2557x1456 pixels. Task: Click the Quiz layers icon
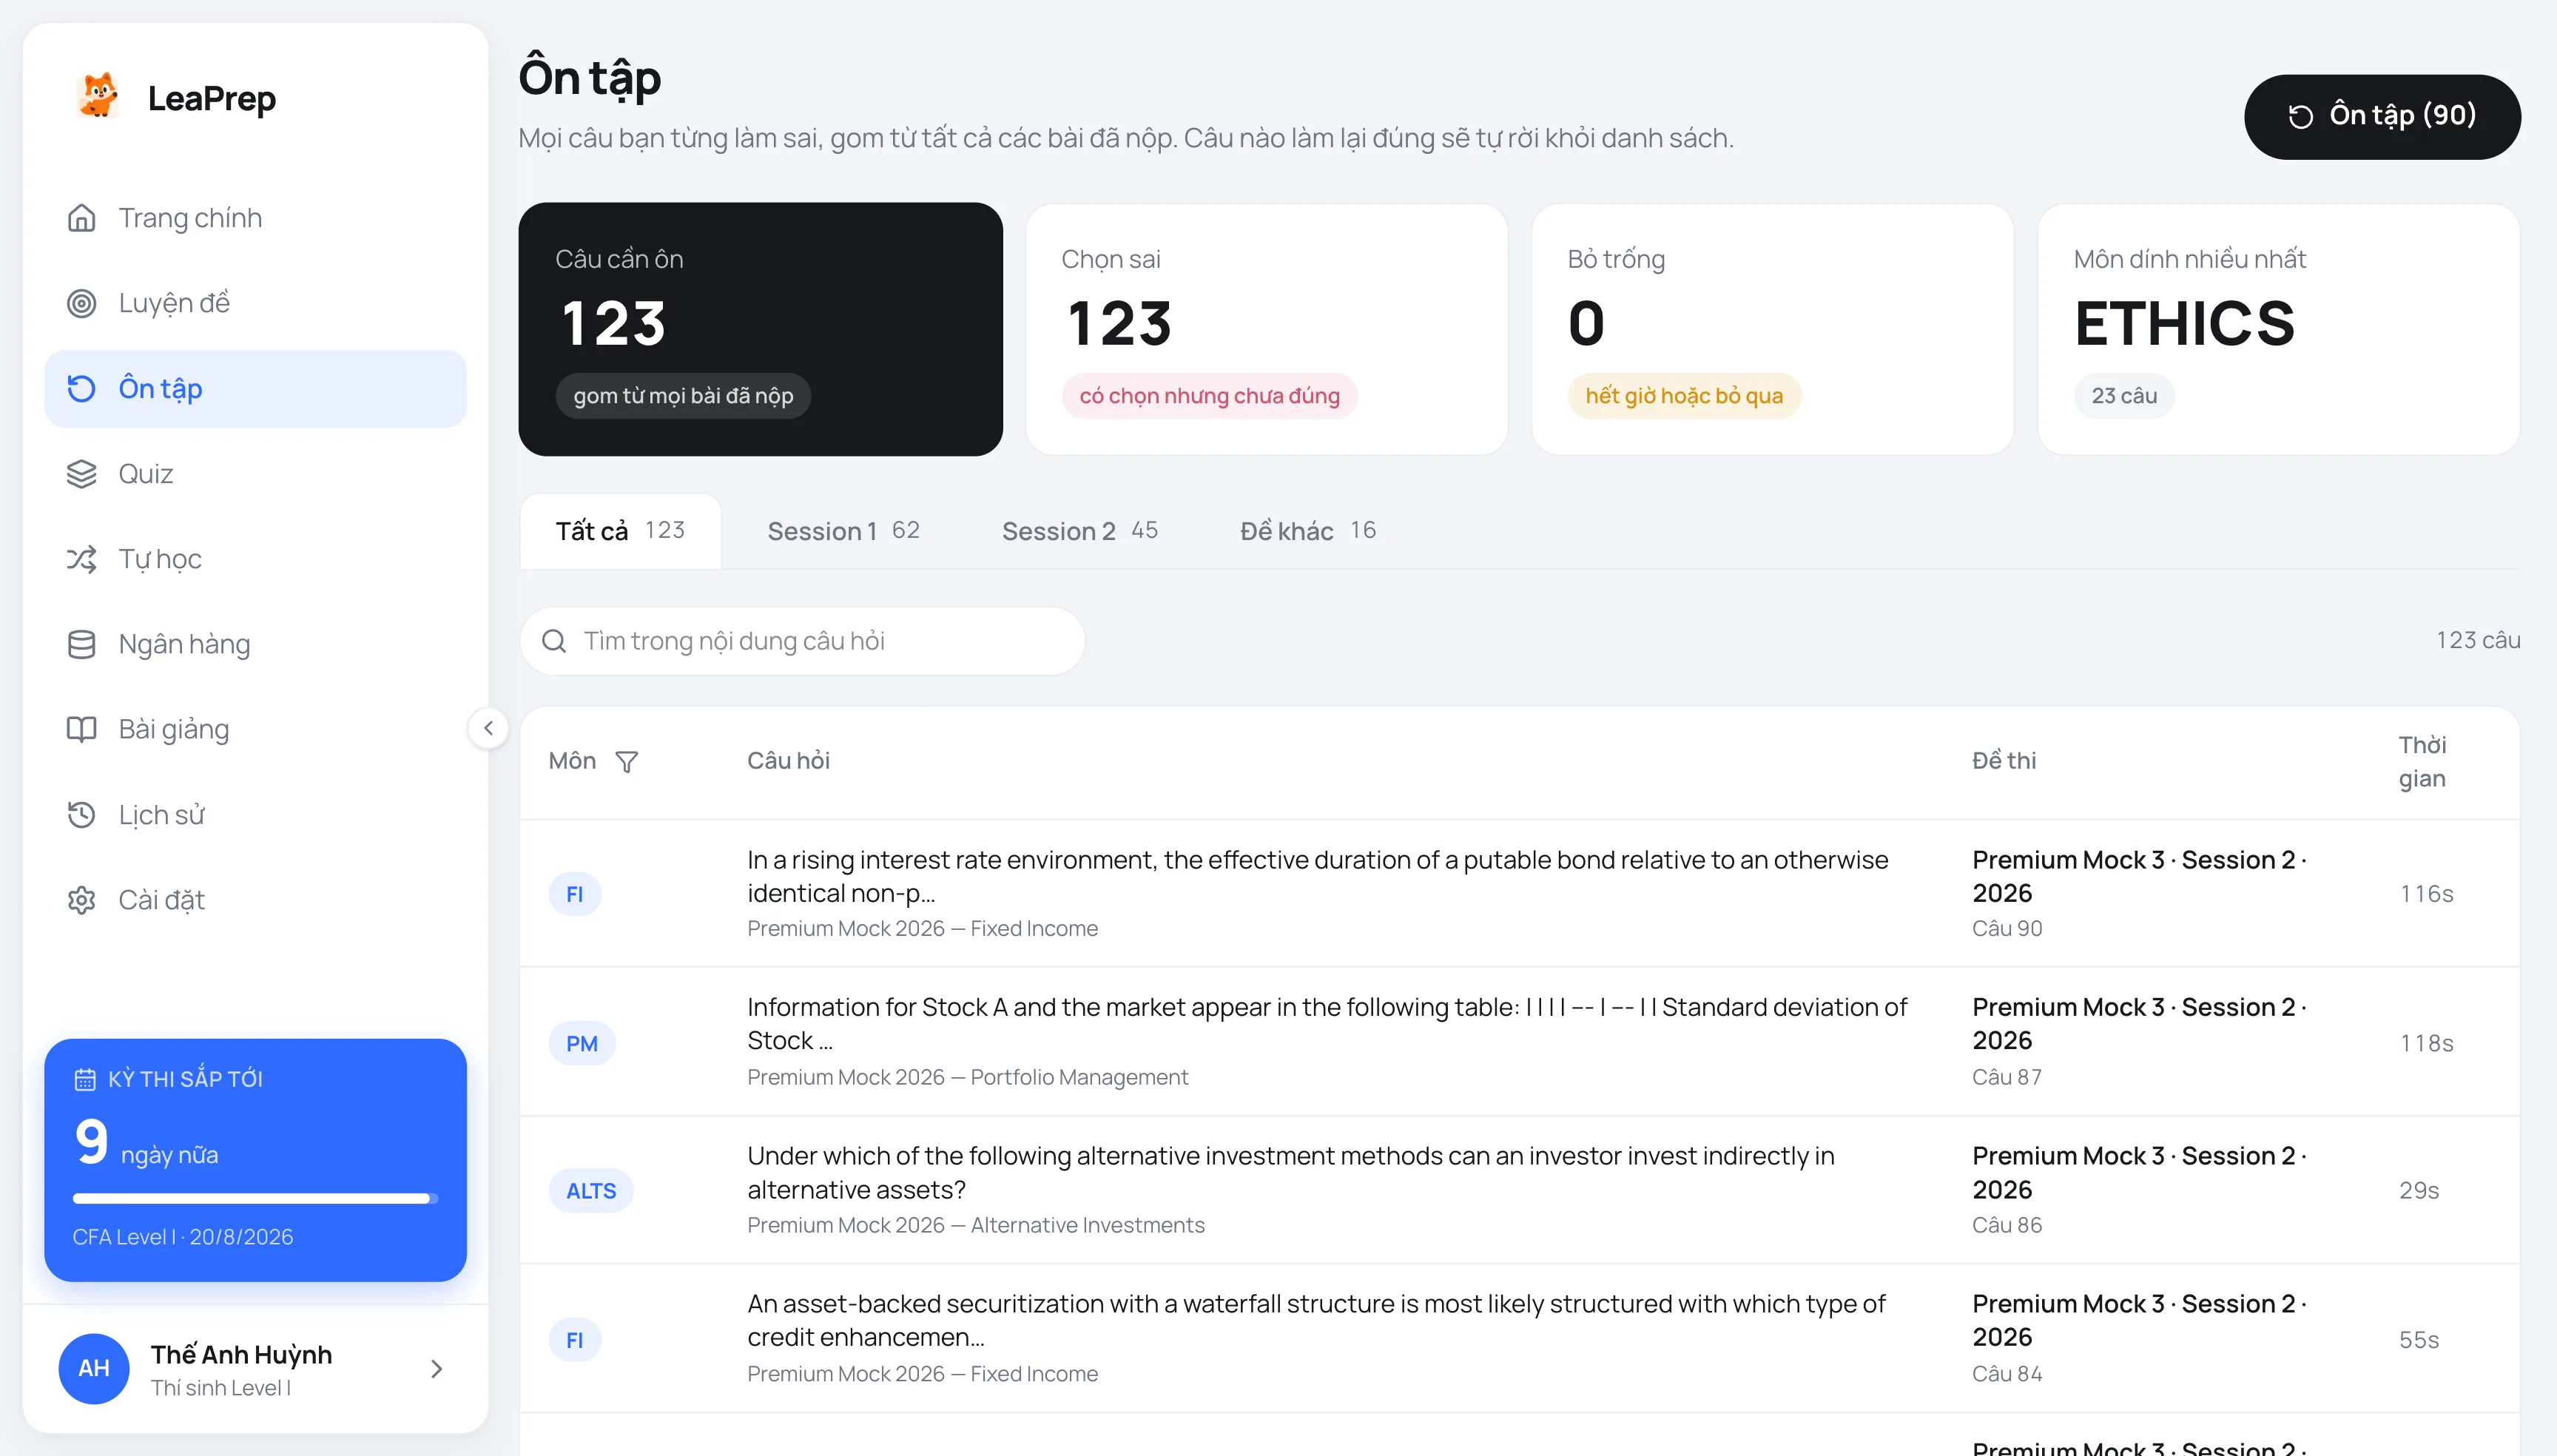tap(81, 474)
